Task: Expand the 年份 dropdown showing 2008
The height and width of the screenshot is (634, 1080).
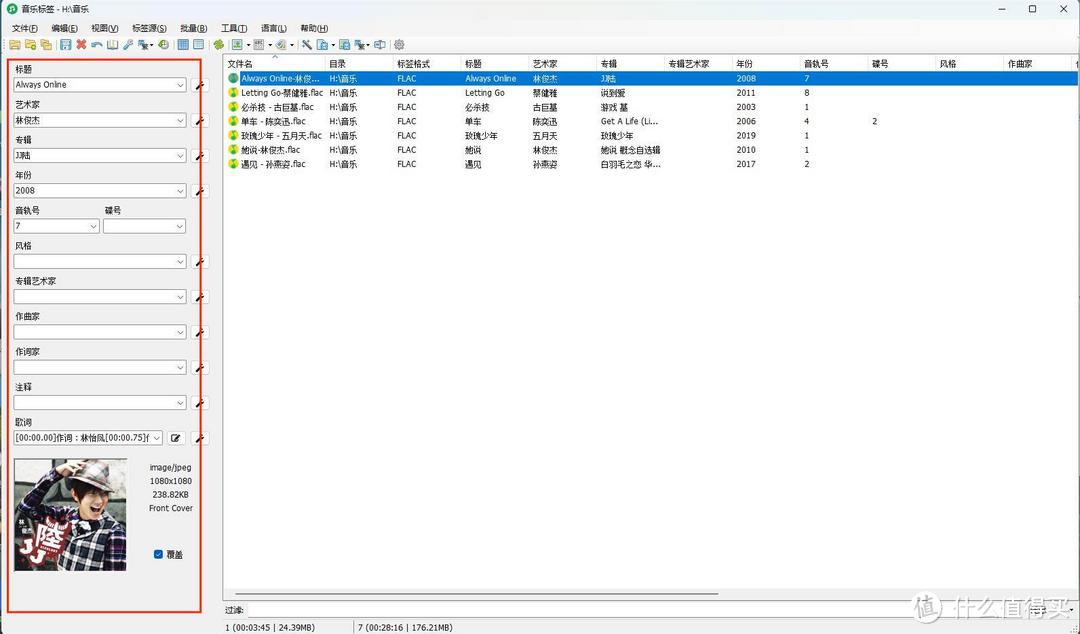Action: (x=180, y=191)
